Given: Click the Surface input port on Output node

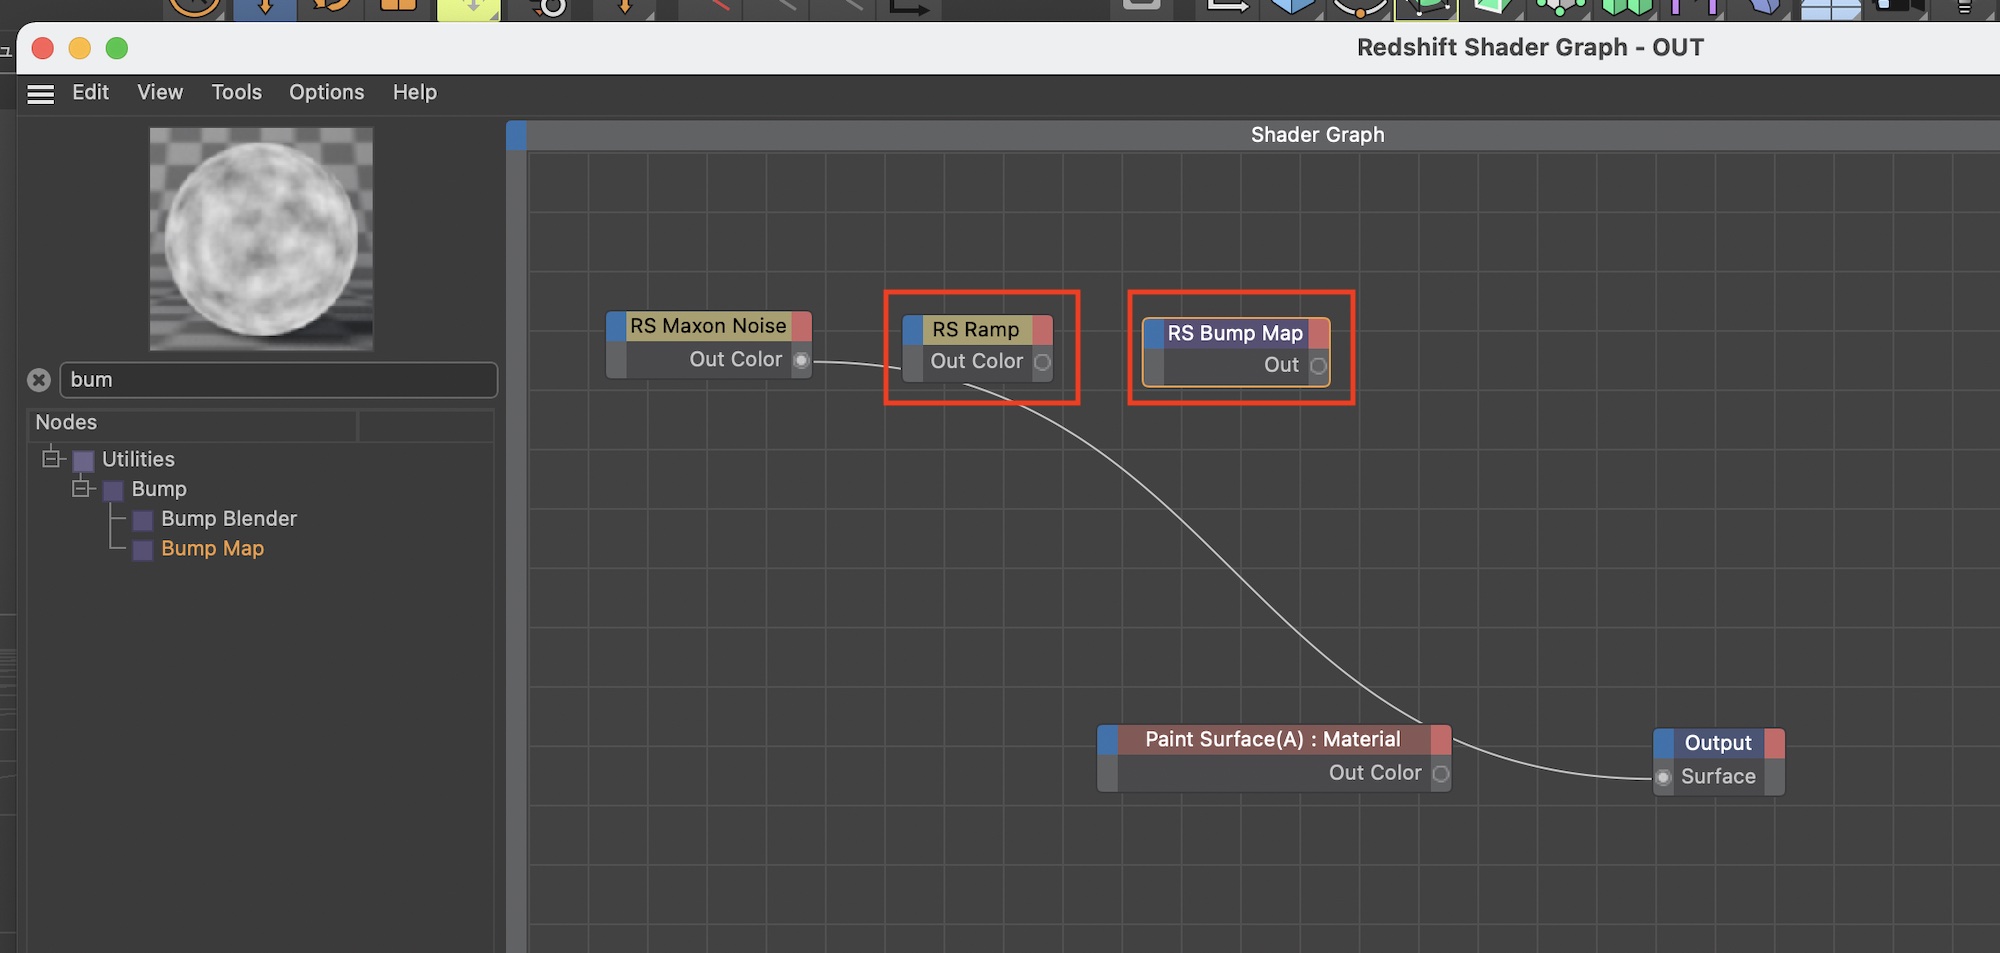Looking at the screenshot, I should [1663, 777].
